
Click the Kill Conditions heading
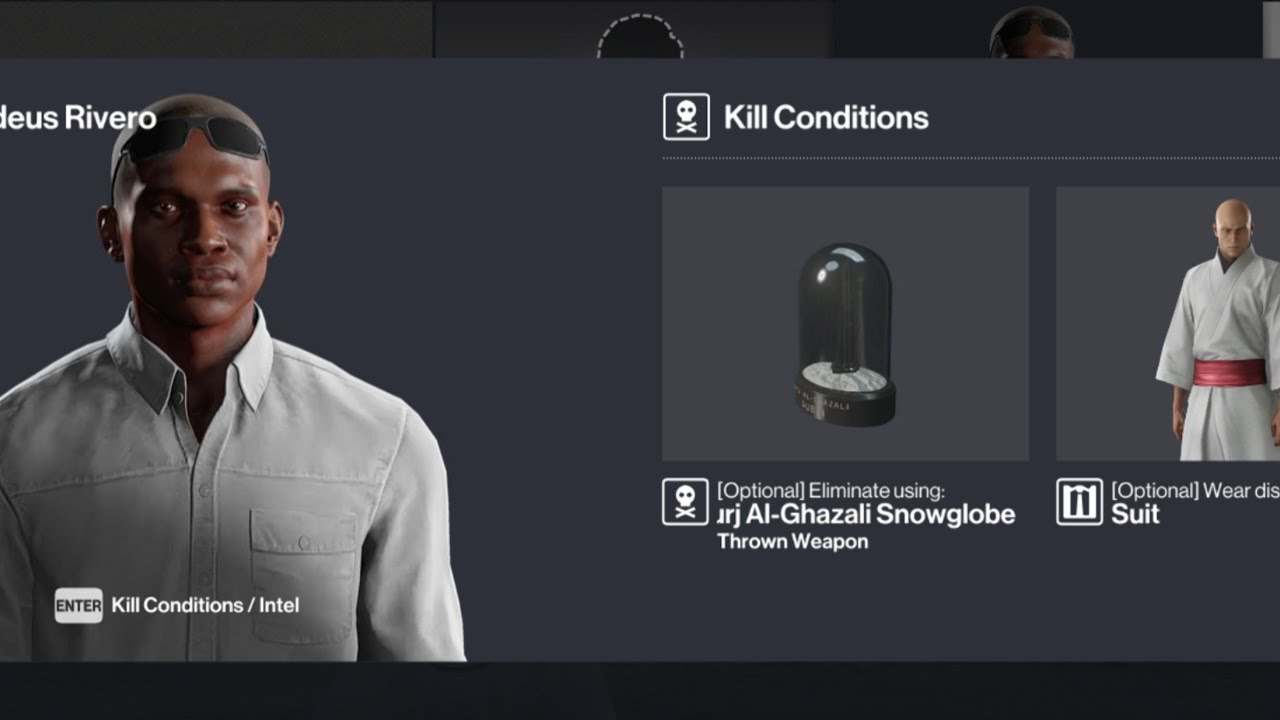click(x=826, y=118)
